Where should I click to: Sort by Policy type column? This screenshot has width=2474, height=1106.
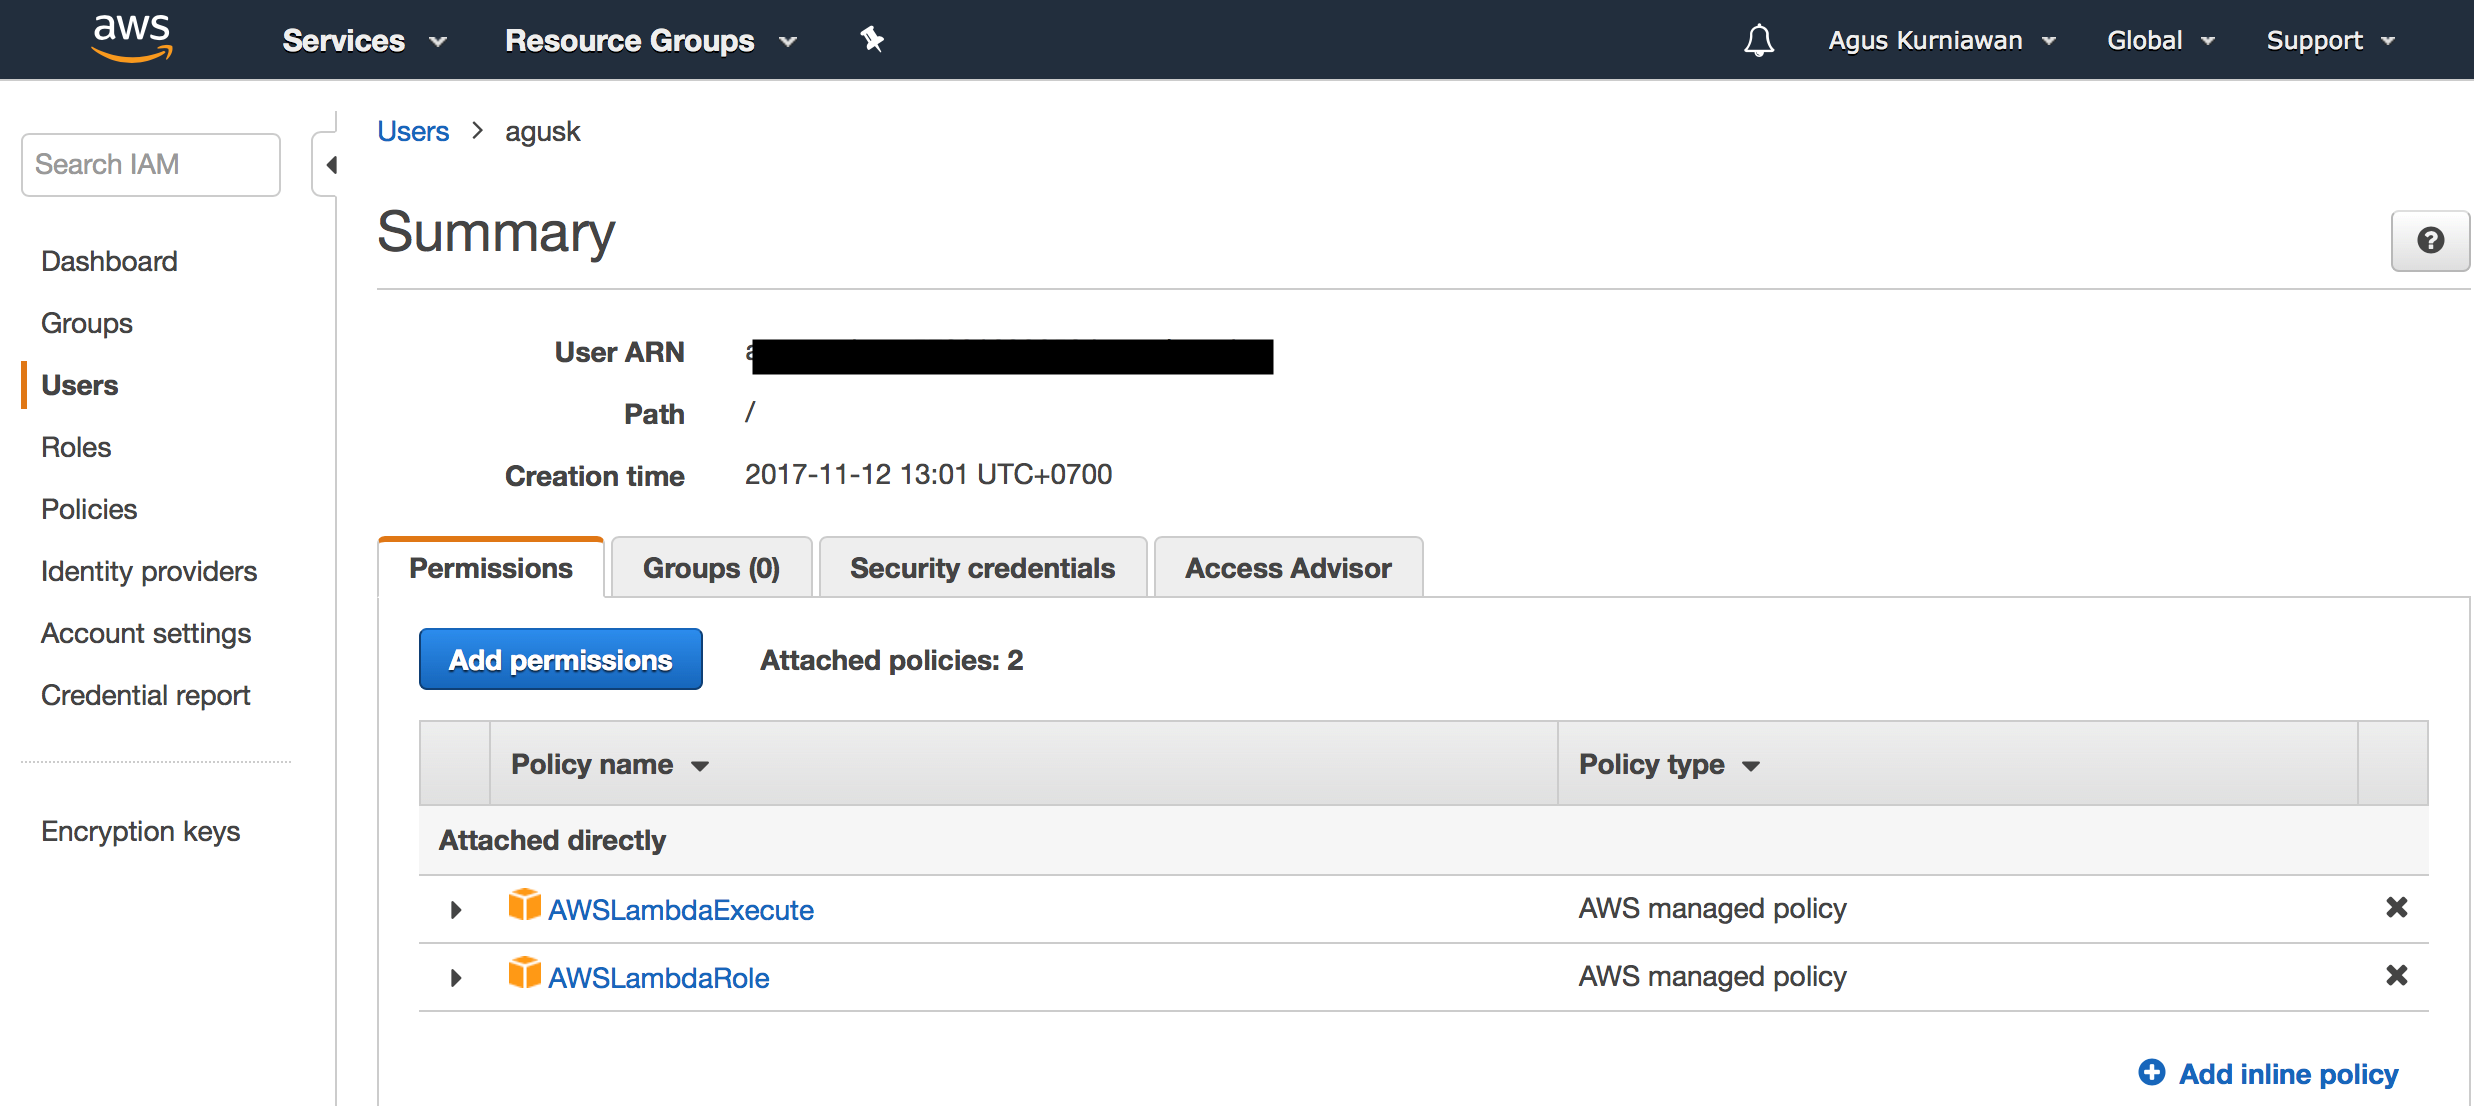point(1669,764)
